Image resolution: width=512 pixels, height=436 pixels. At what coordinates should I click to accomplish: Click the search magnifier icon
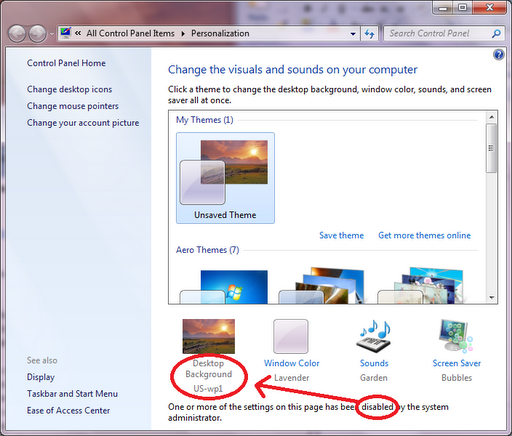(x=496, y=33)
